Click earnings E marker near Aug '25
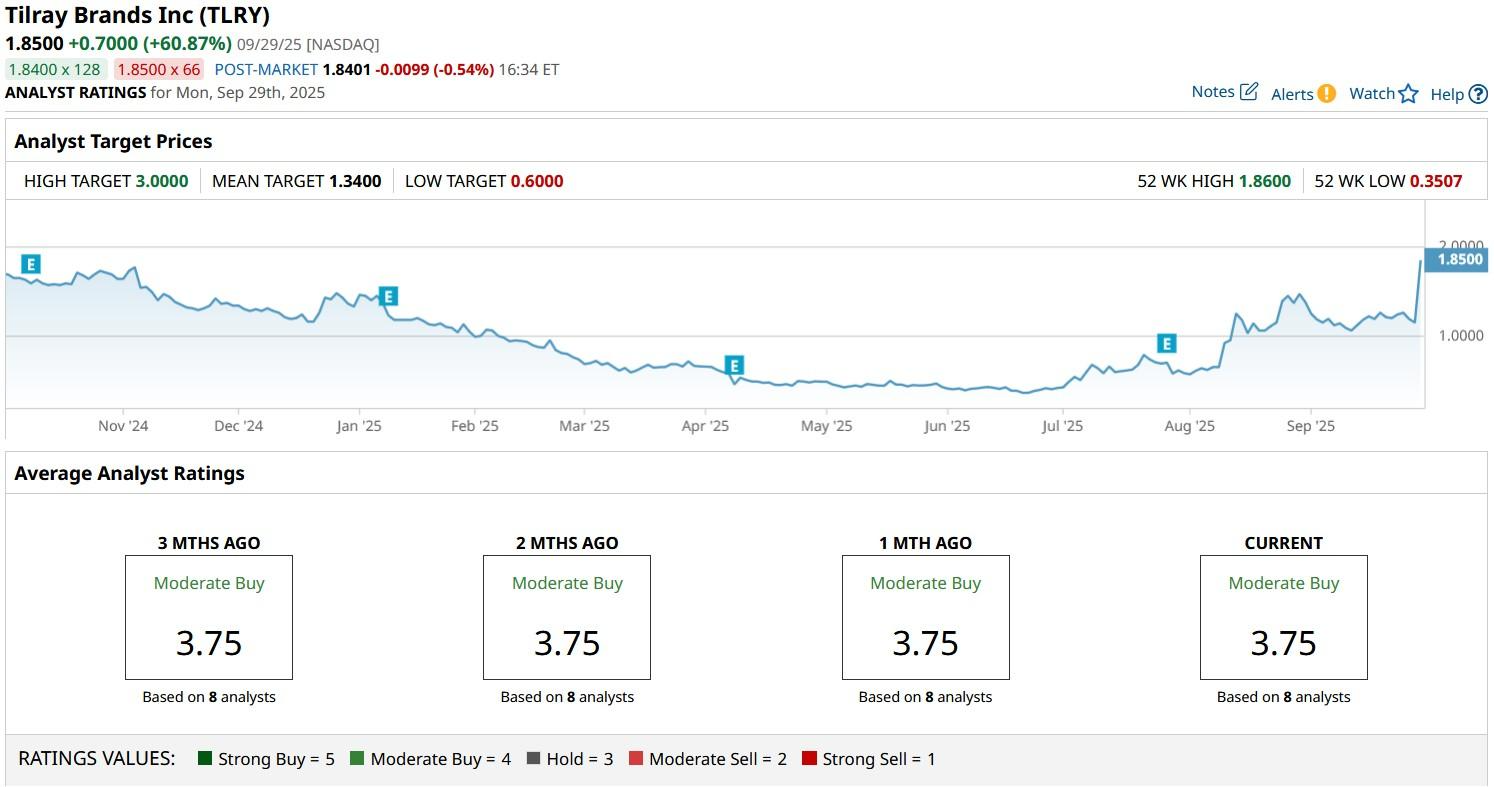 [x=1166, y=344]
